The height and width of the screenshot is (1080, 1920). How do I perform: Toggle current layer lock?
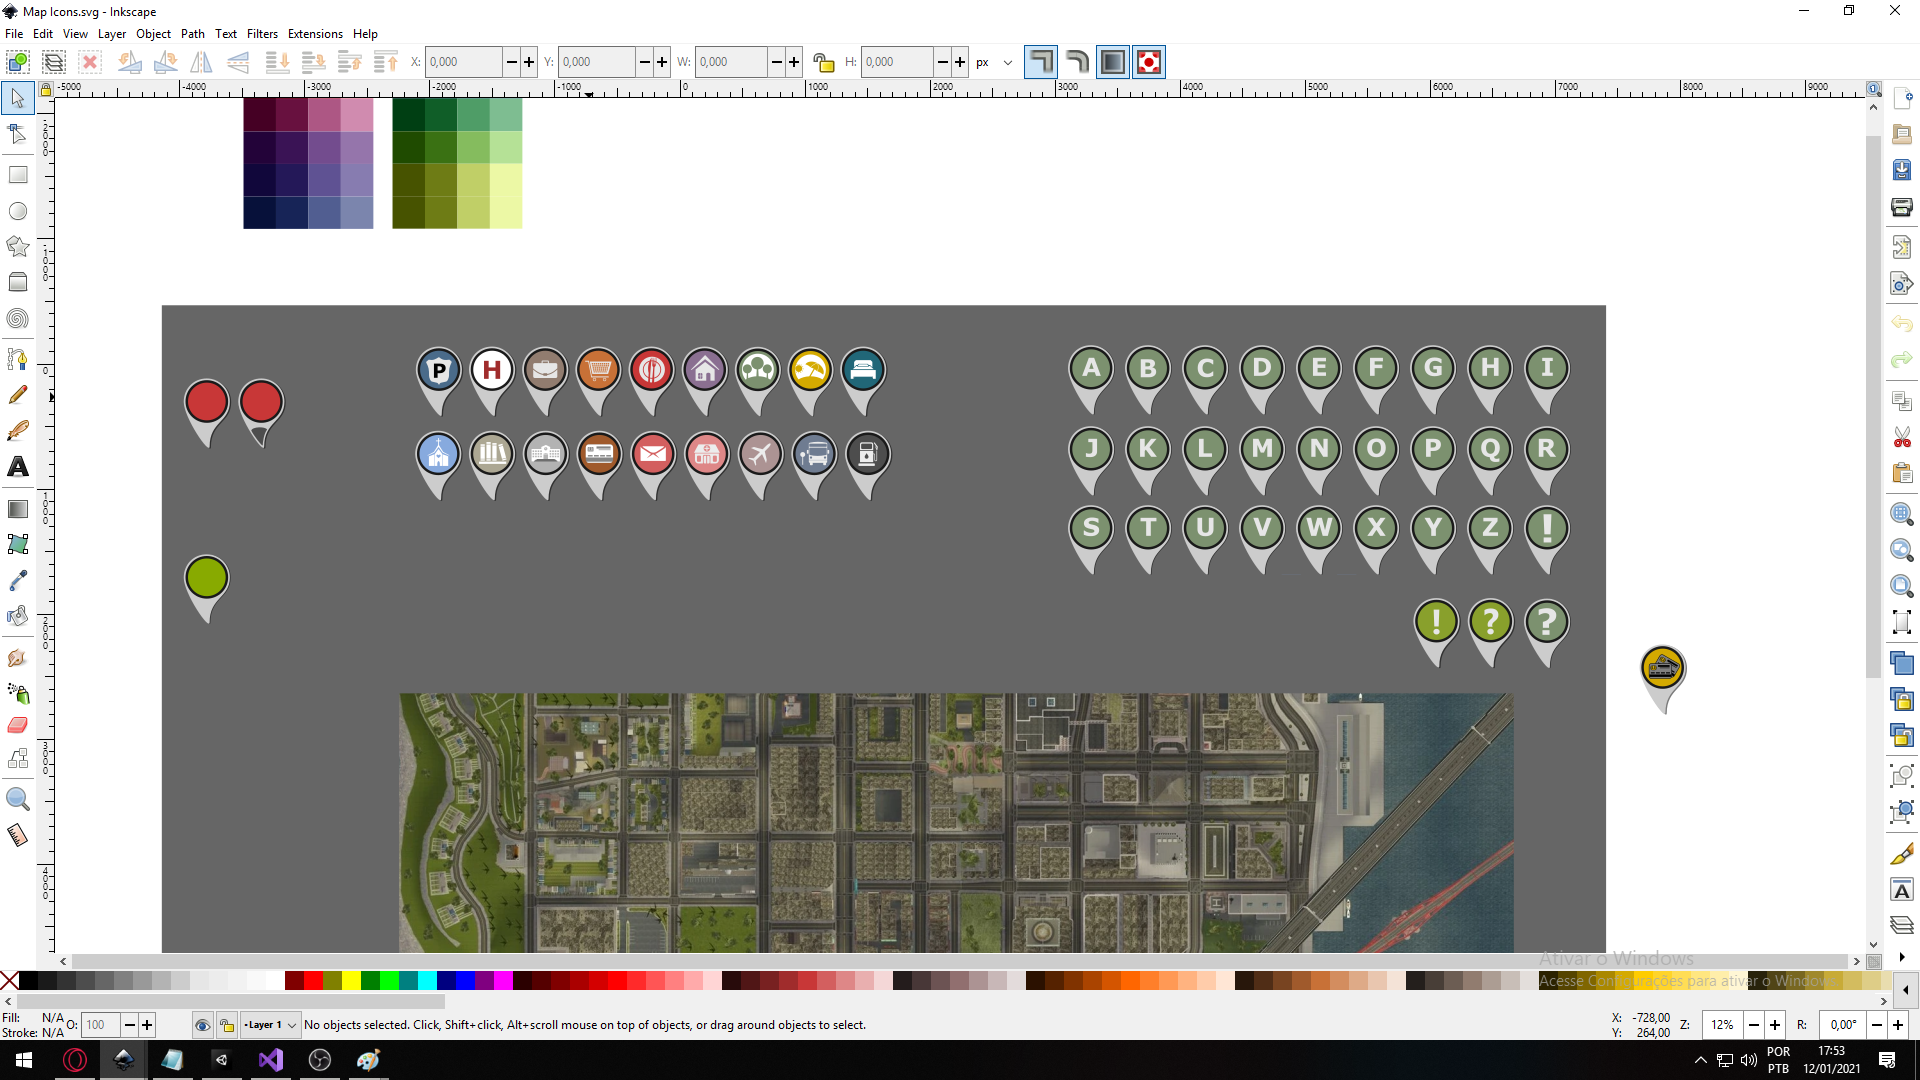coord(227,1025)
